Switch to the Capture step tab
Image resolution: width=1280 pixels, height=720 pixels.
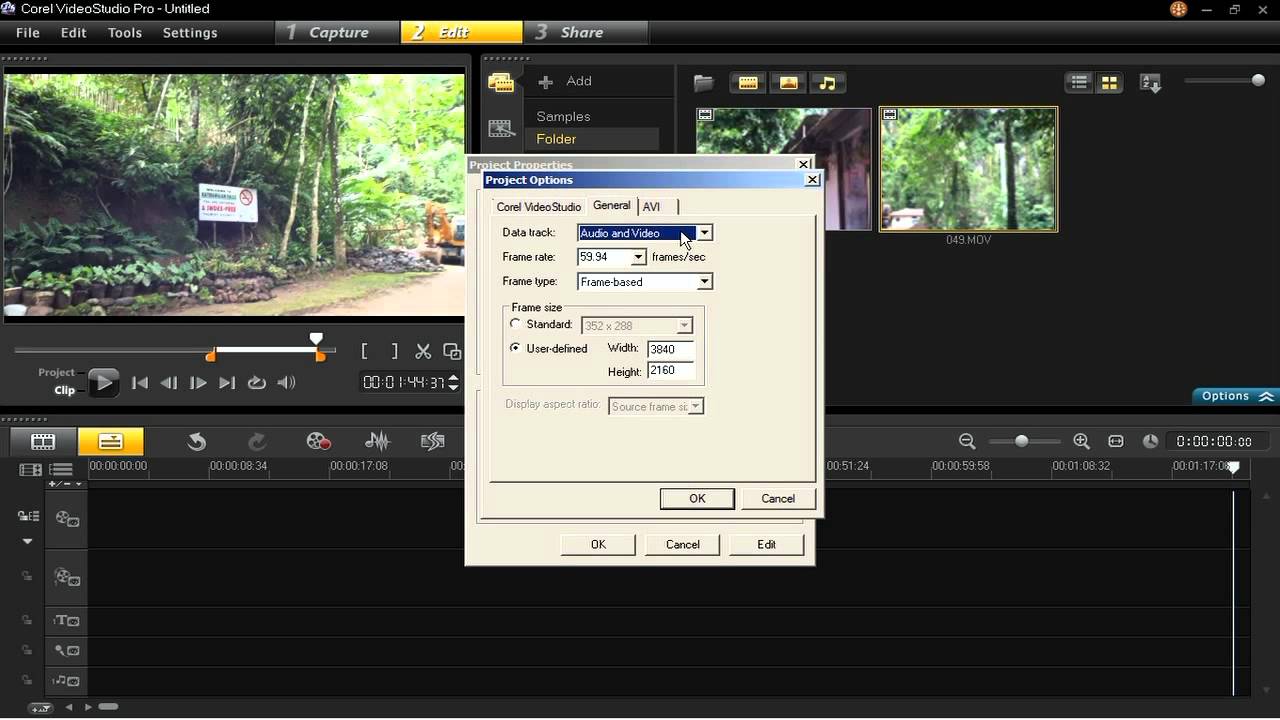click(338, 32)
